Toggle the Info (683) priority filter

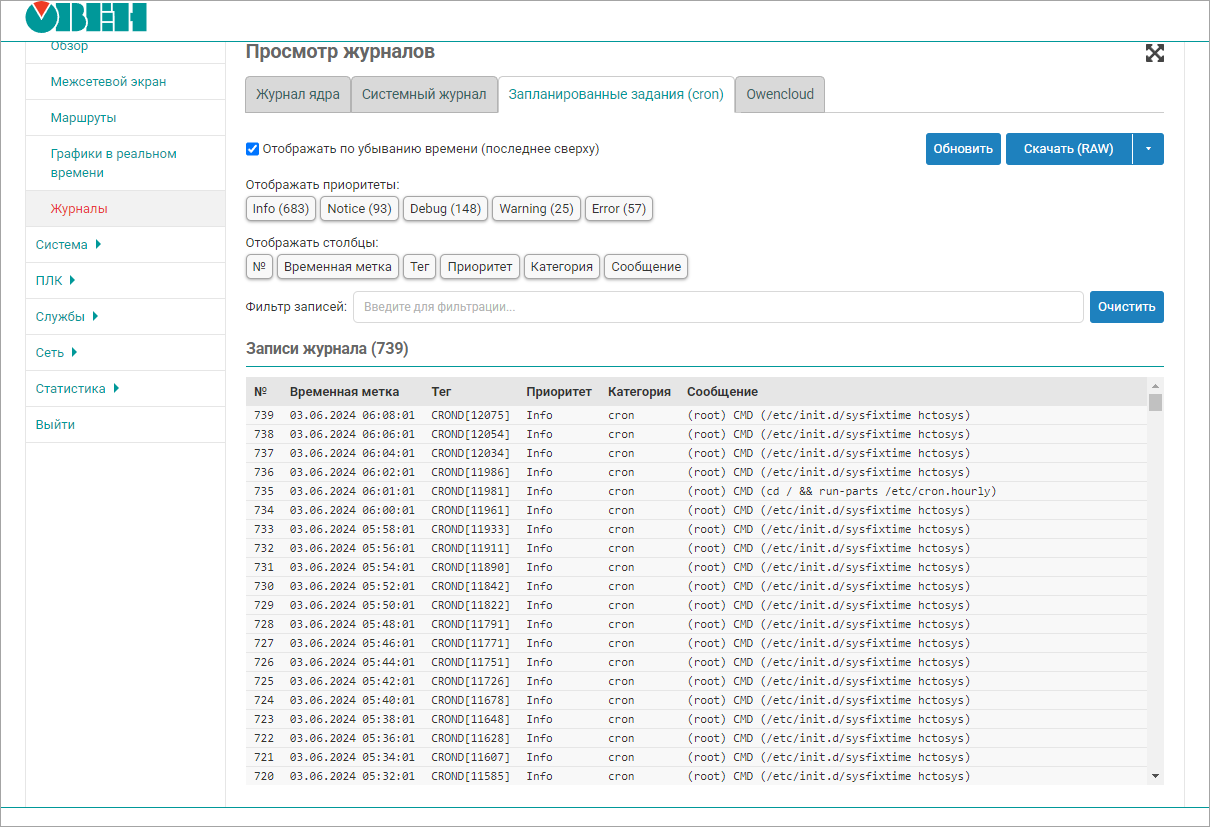(280, 209)
